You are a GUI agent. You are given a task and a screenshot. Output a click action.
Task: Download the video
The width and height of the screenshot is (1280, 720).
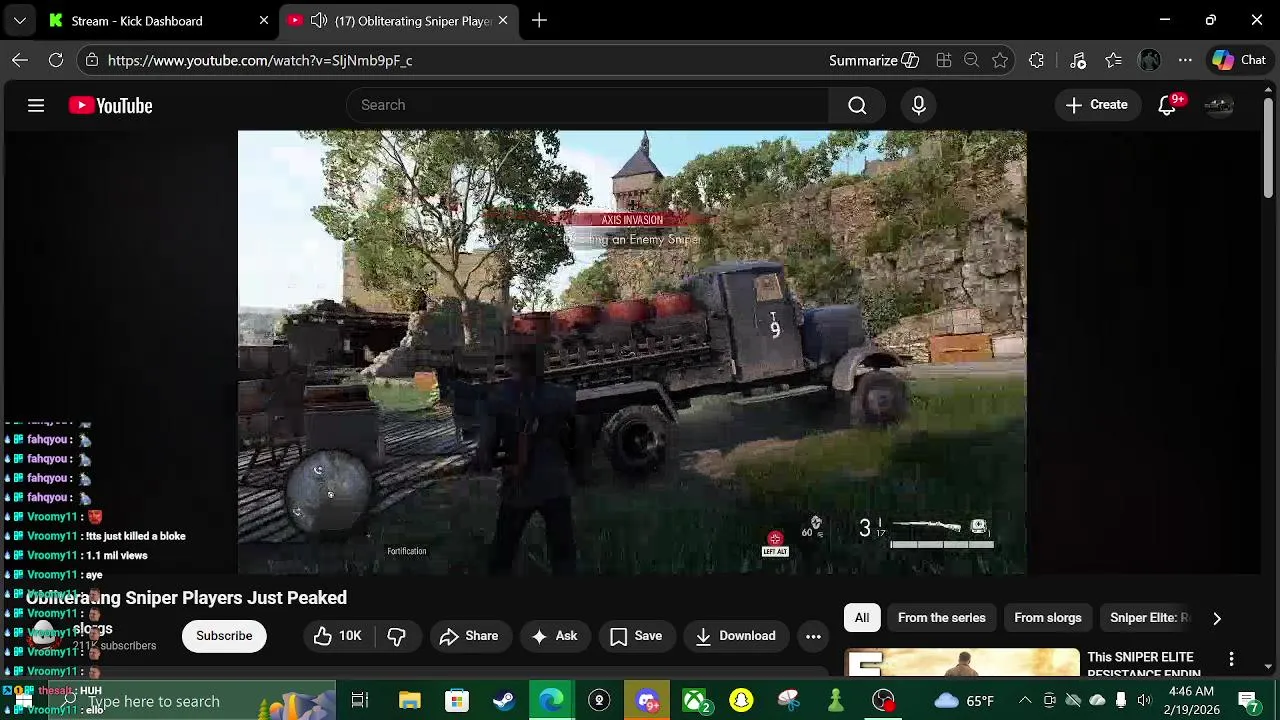click(735, 636)
